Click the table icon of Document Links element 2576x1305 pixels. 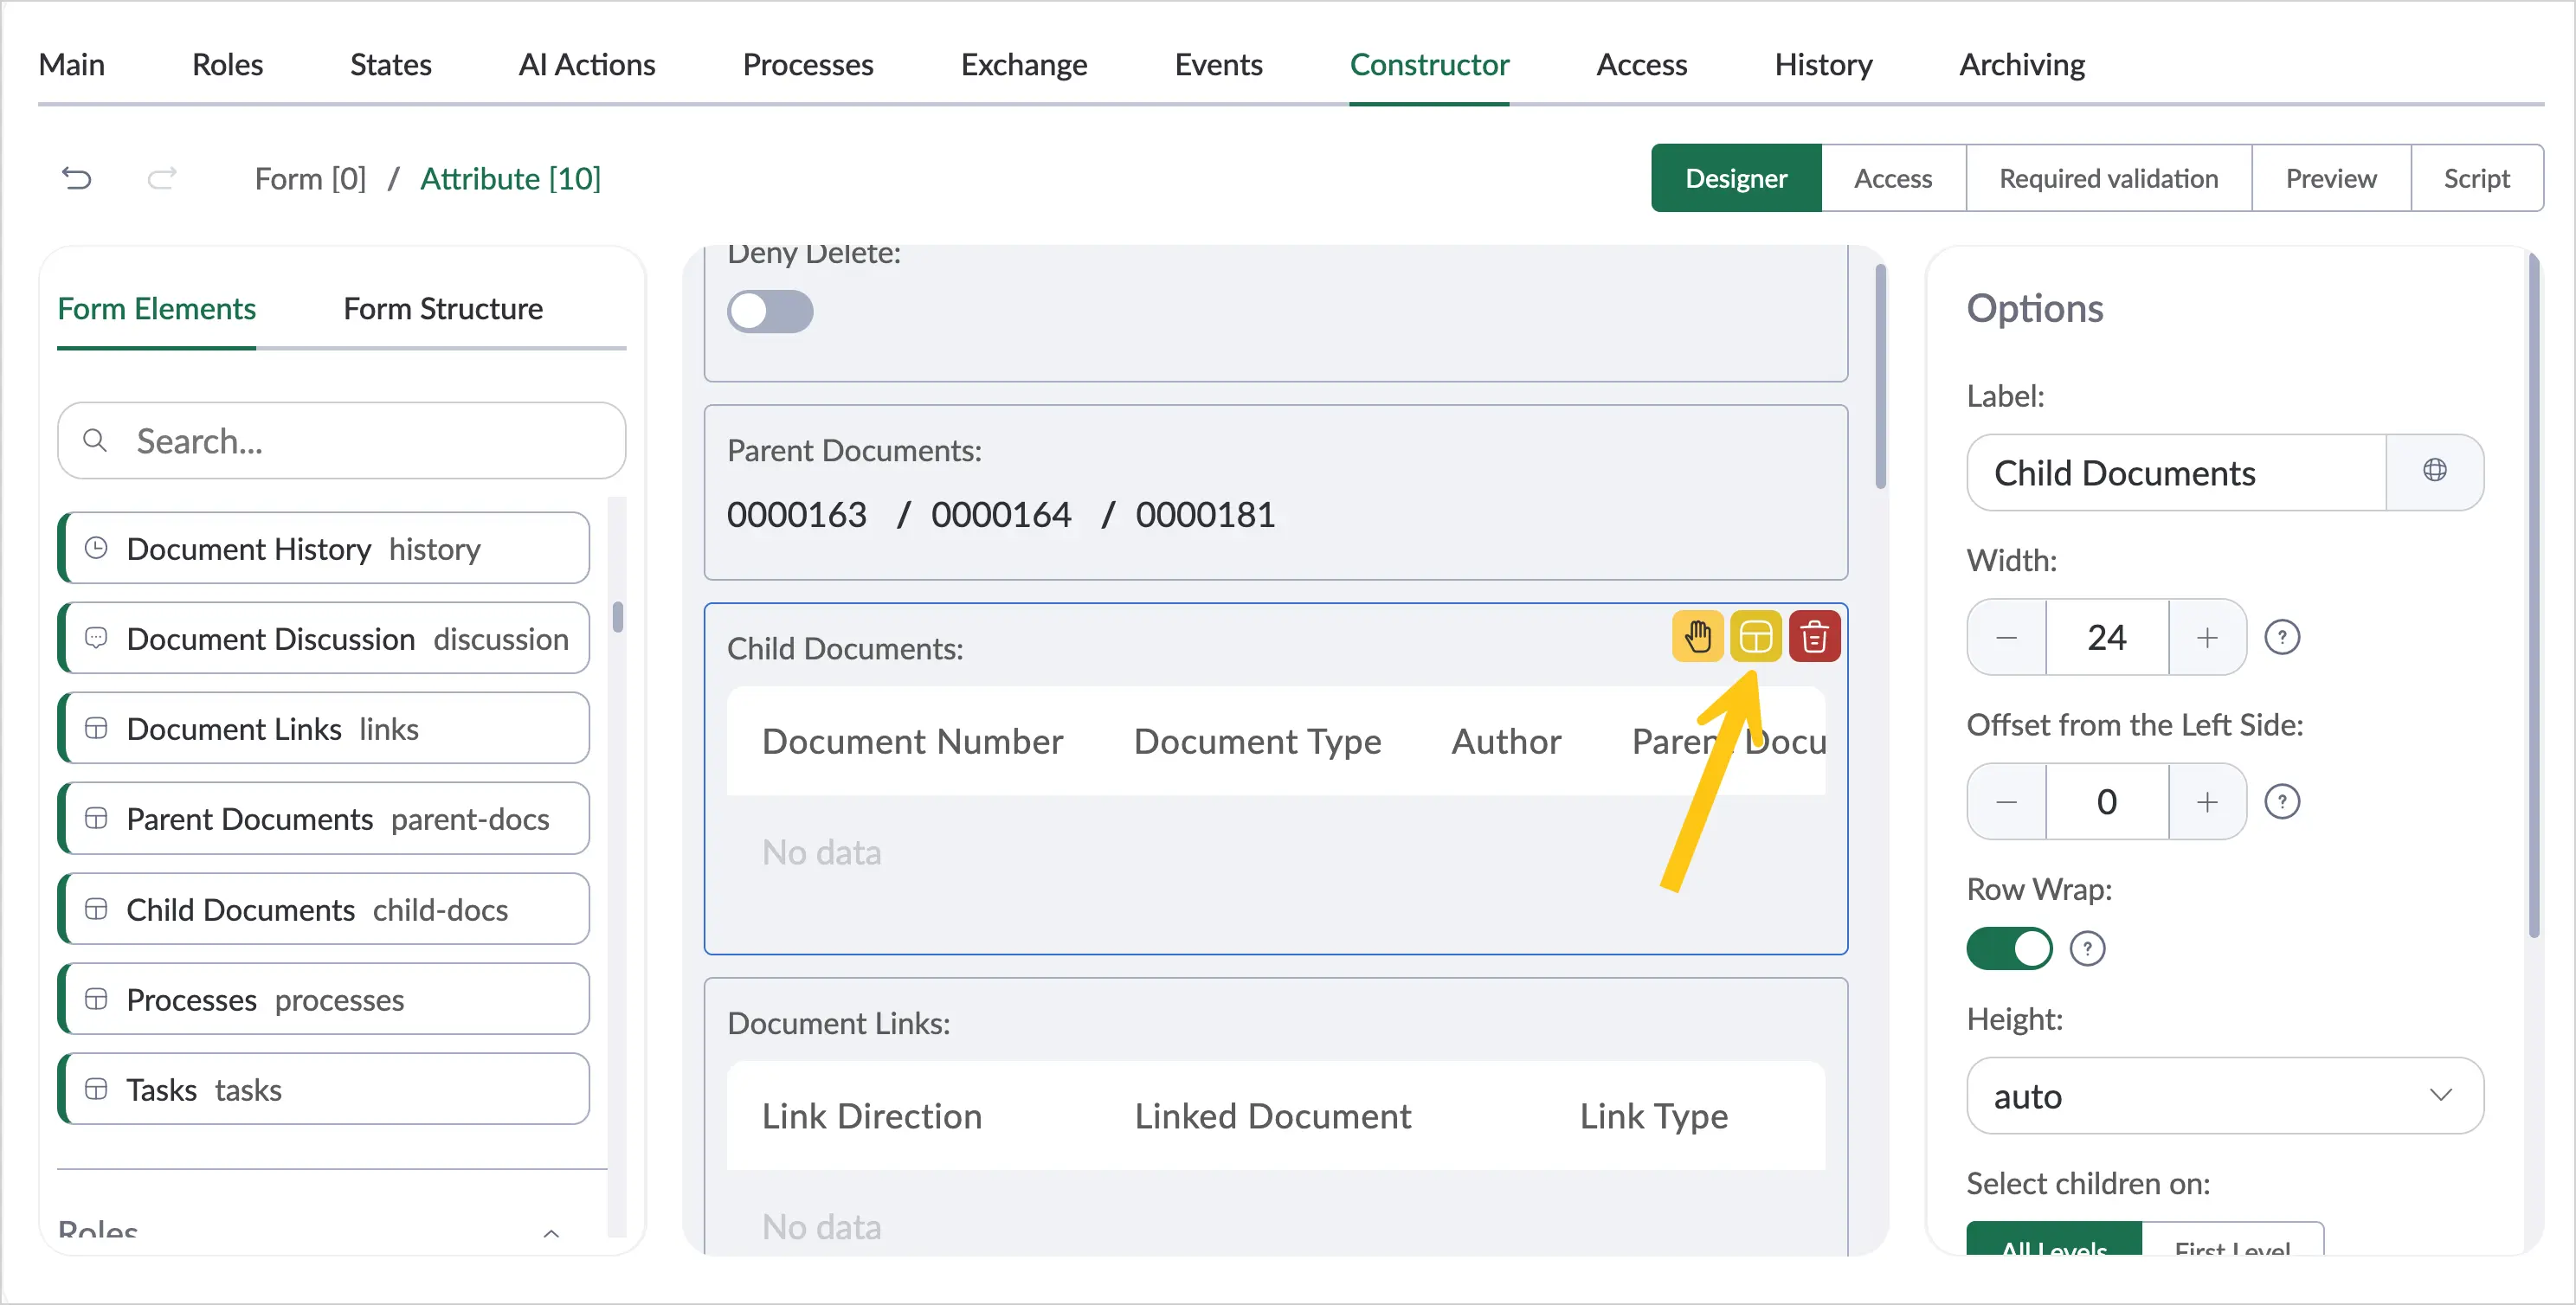coord(96,728)
